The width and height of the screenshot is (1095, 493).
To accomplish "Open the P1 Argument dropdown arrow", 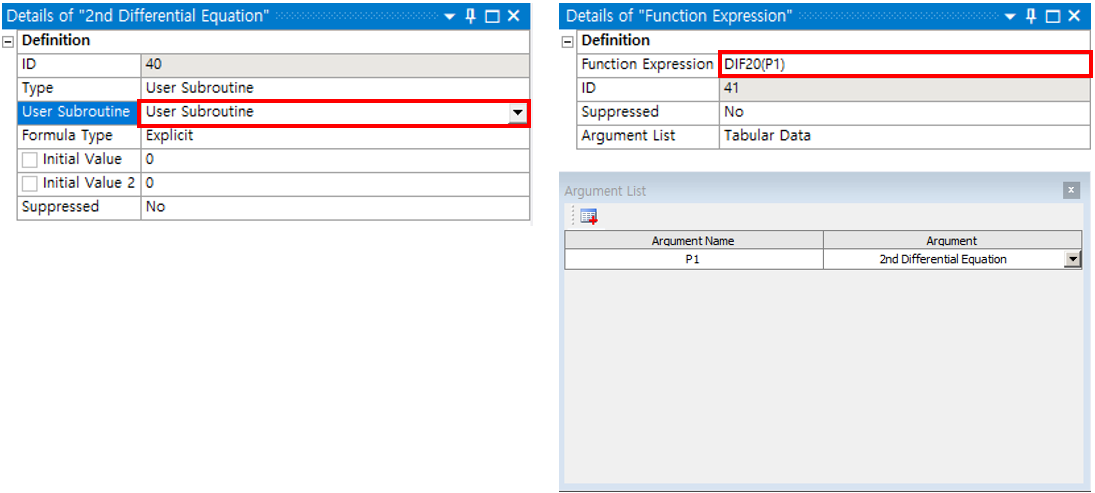I will (1072, 259).
